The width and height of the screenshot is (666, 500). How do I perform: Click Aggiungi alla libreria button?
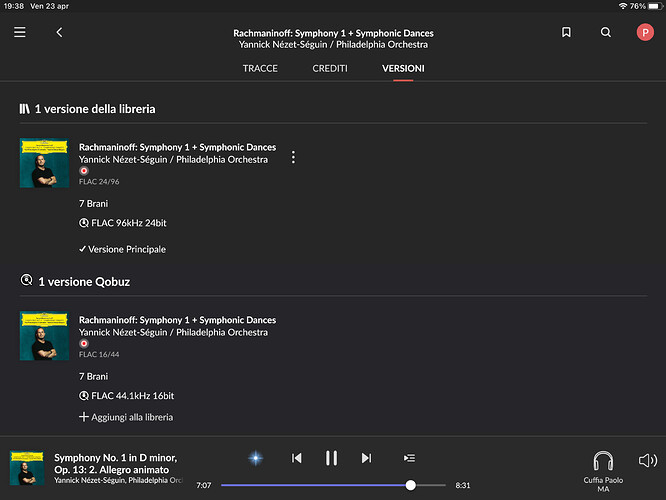pyautogui.click(x=126, y=417)
